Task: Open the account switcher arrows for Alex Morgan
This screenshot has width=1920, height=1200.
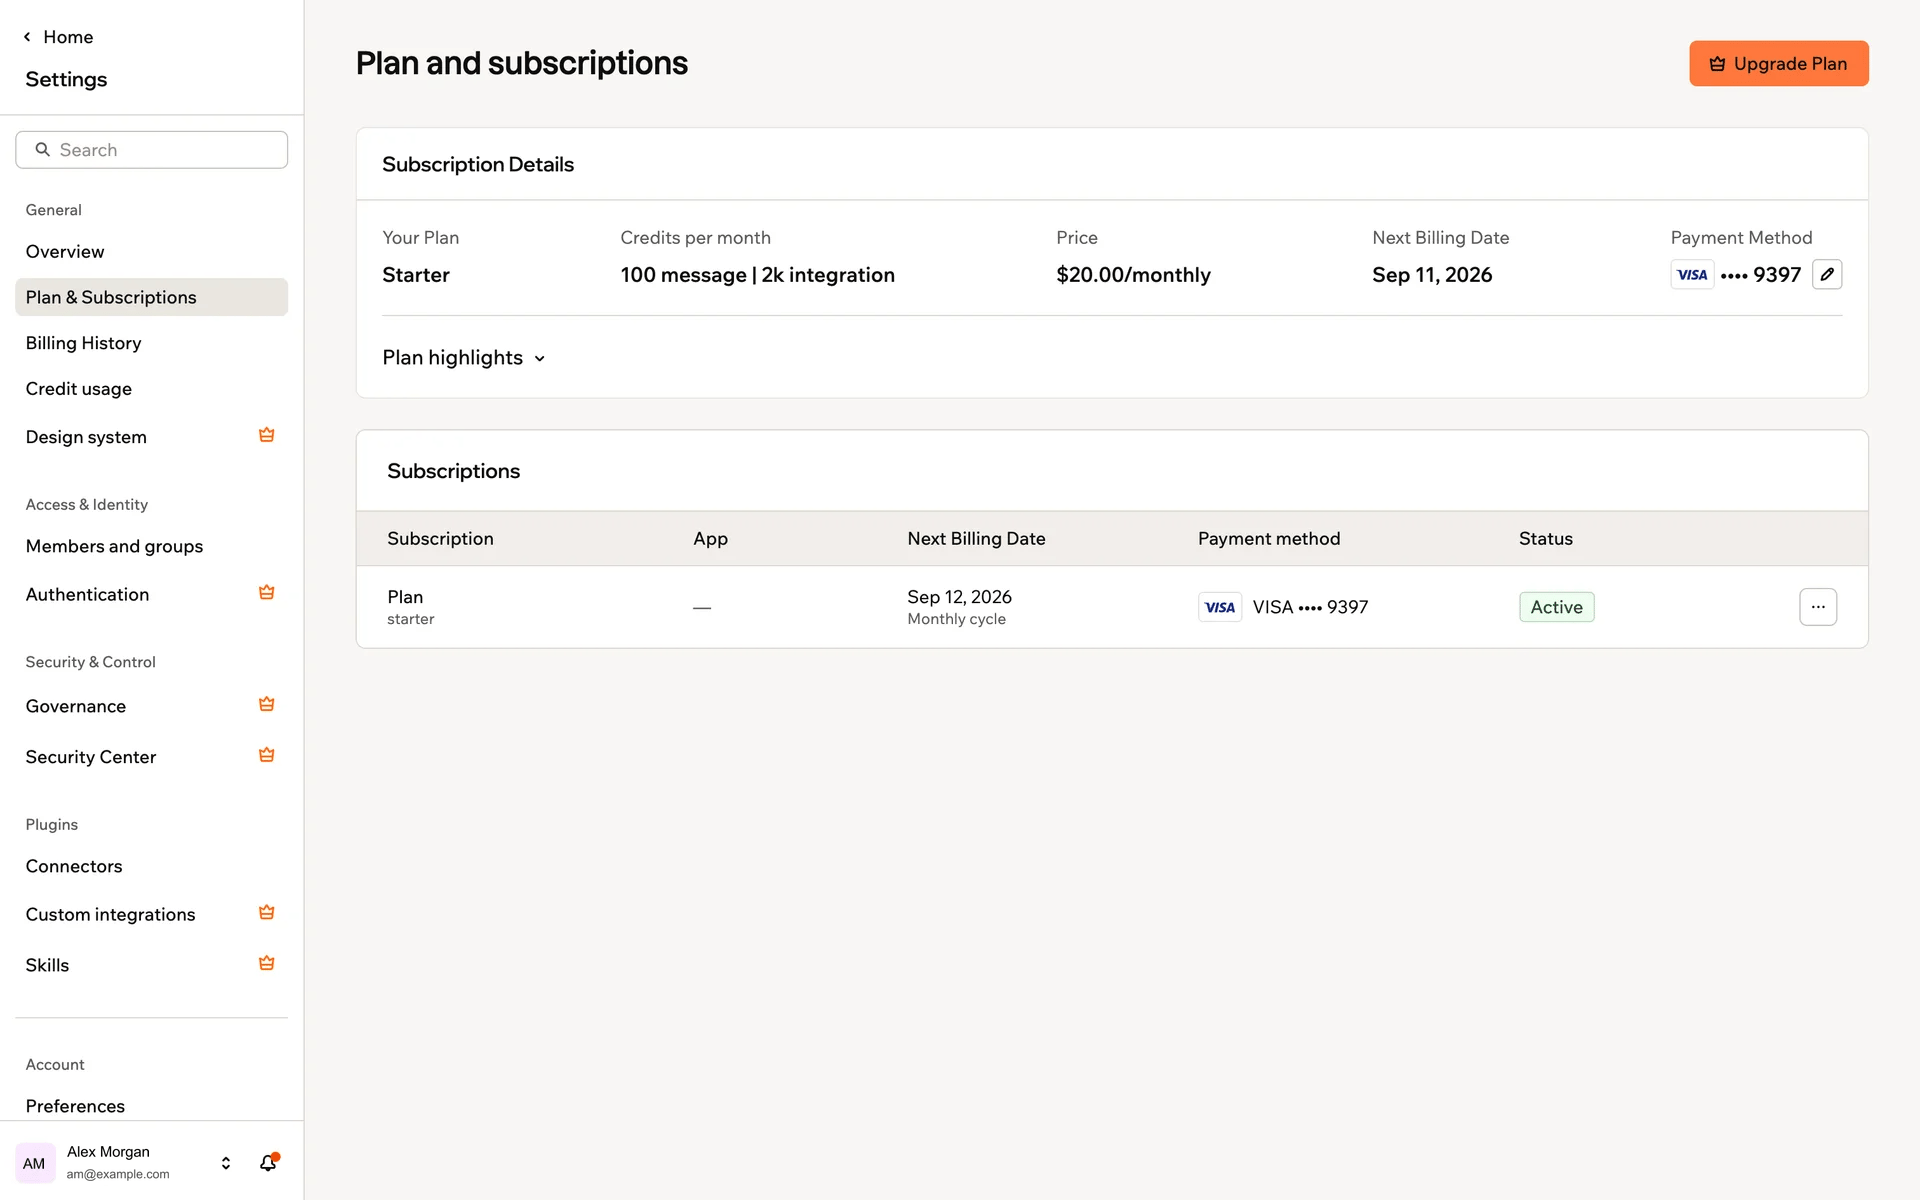Action: pos(226,1163)
